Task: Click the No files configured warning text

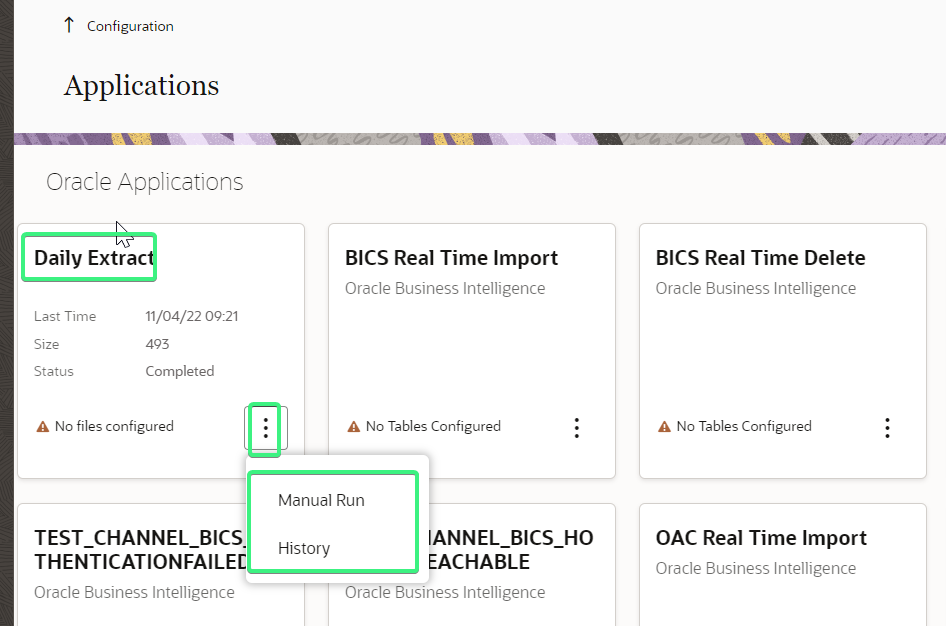Action: pyautogui.click(x=114, y=427)
